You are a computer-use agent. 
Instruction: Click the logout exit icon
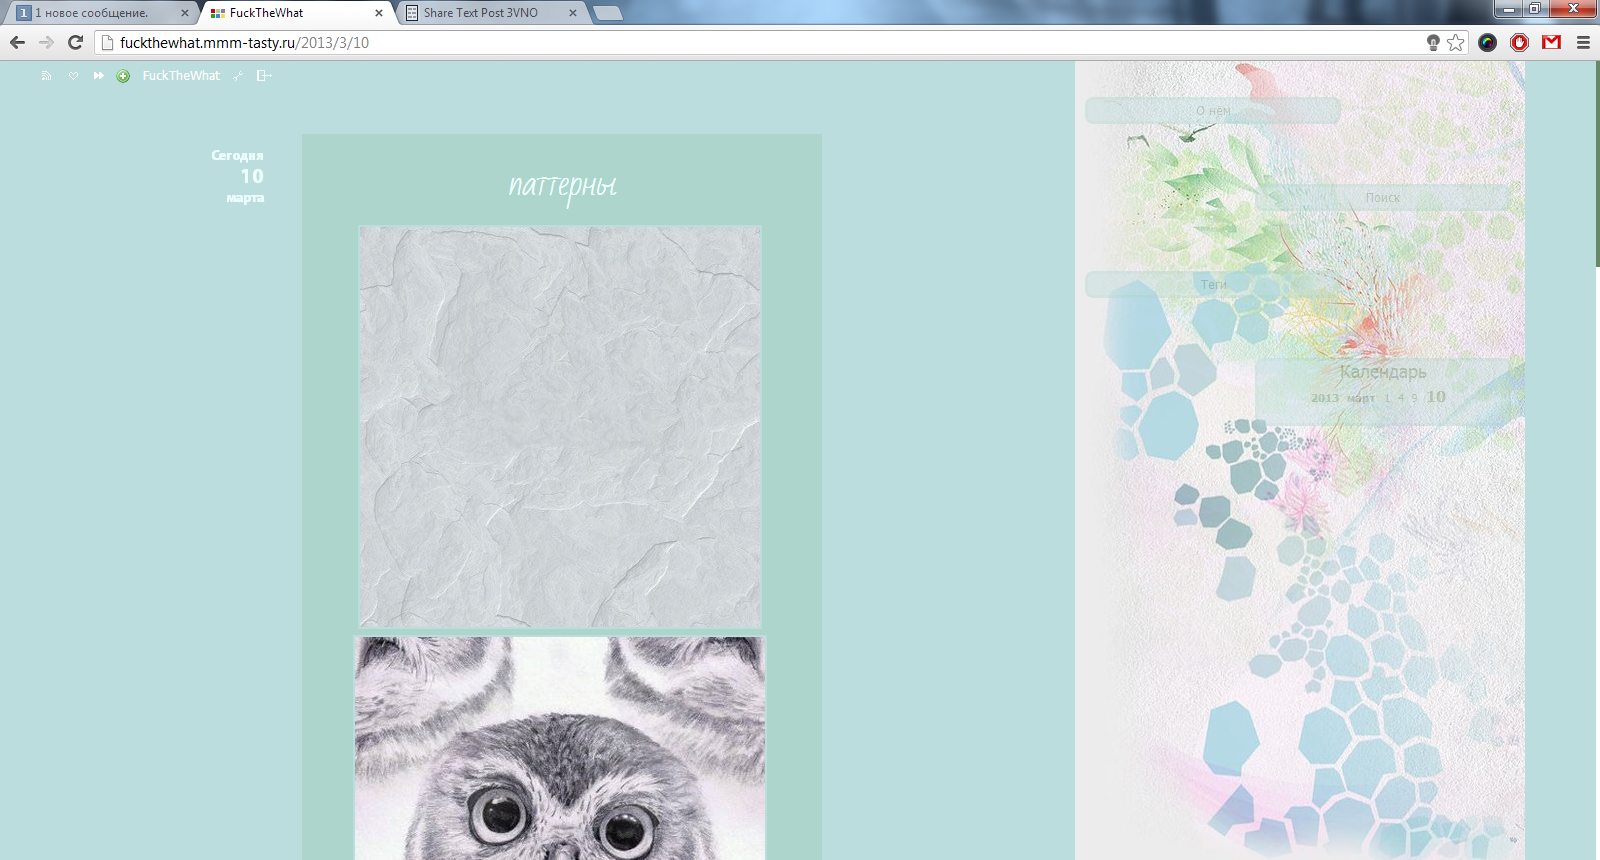(x=264, y=76)
